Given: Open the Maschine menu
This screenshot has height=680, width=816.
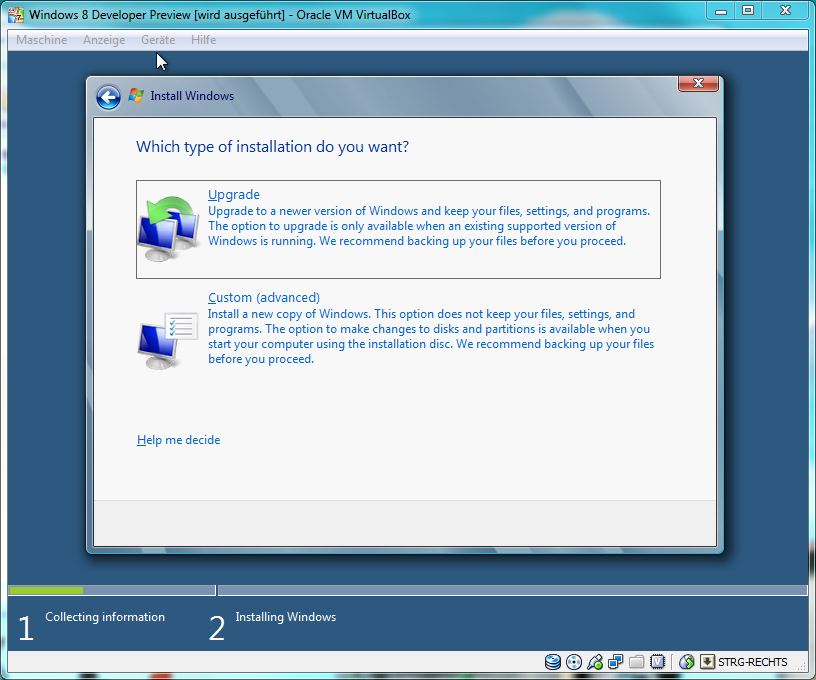Looking at the screenshot, I should 42,40.
